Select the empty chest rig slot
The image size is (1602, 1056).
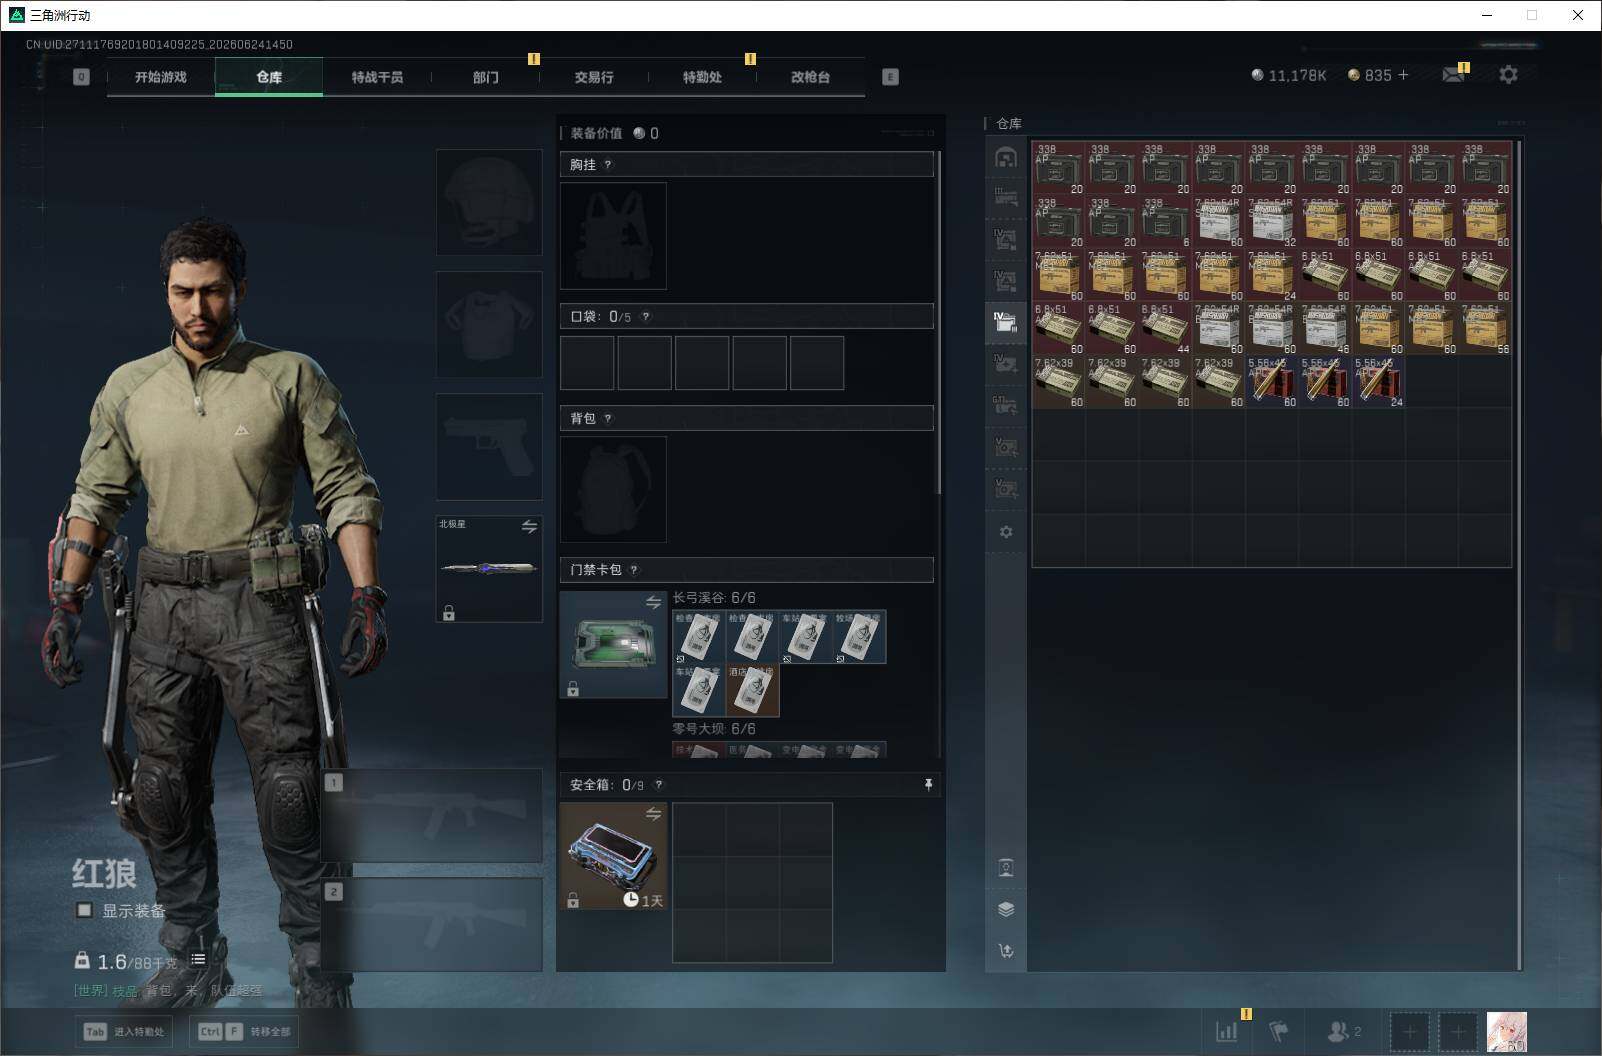[x=613, y=236]
